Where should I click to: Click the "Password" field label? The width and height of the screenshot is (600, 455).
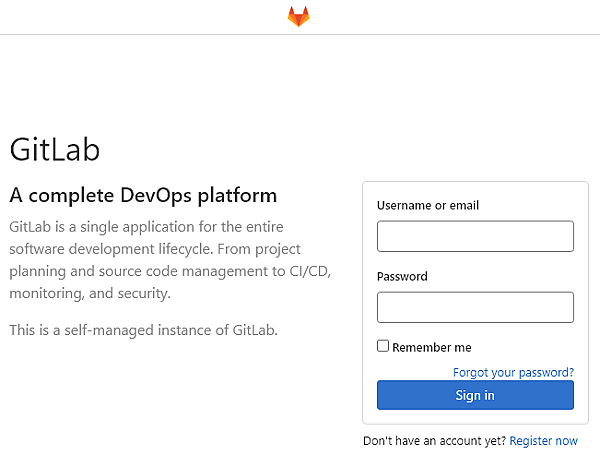(402, 277)
